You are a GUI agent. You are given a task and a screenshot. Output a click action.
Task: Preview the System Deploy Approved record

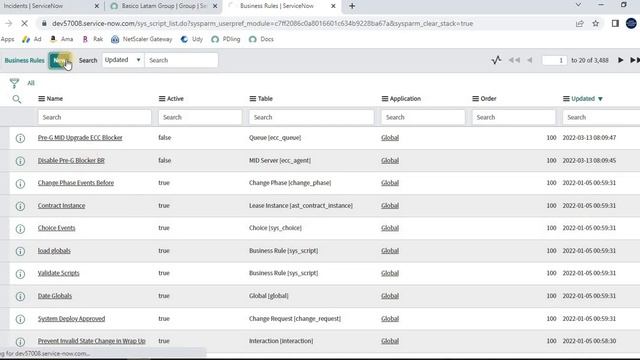click(x=20, y=319)
